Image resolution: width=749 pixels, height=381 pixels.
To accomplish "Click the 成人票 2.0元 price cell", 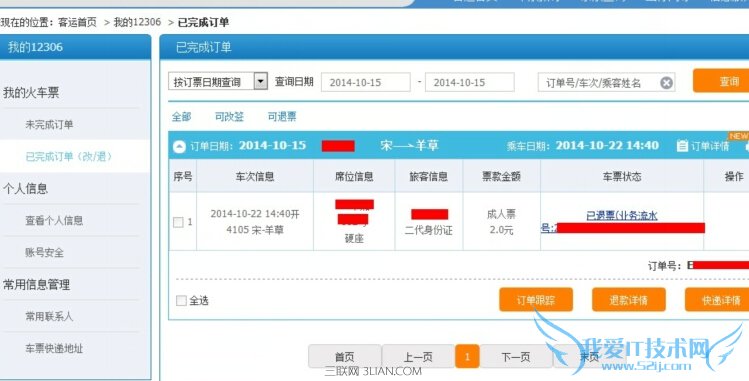I will tap(502, 222).
